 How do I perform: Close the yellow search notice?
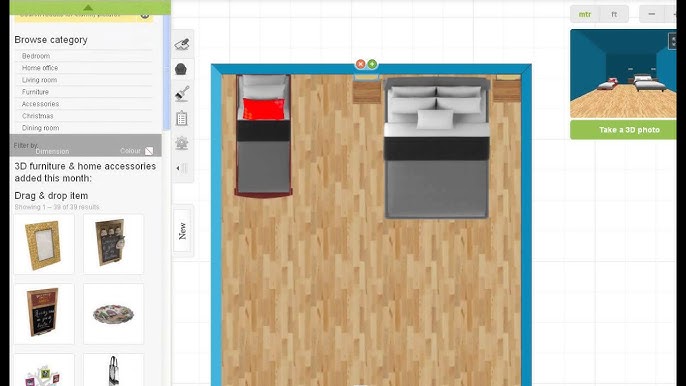pos(145,15)
